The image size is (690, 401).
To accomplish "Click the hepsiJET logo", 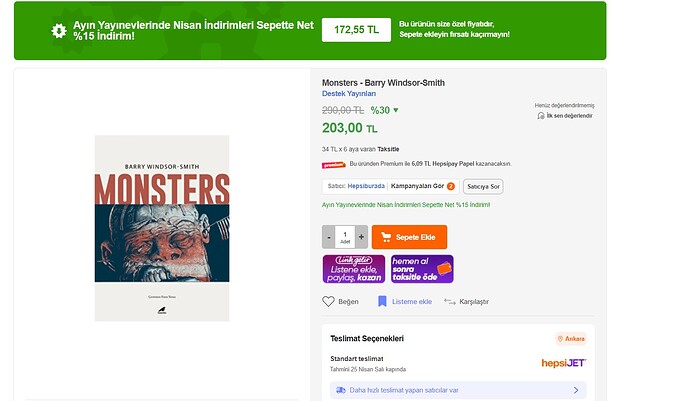I will (563, 363).
